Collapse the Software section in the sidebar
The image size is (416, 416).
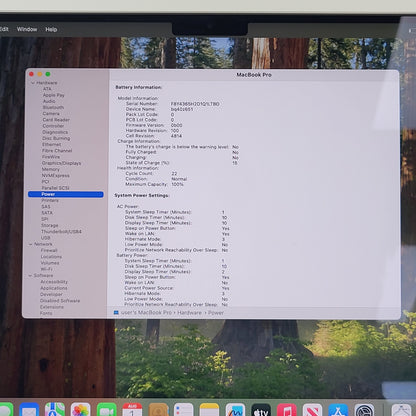[30, 276]
